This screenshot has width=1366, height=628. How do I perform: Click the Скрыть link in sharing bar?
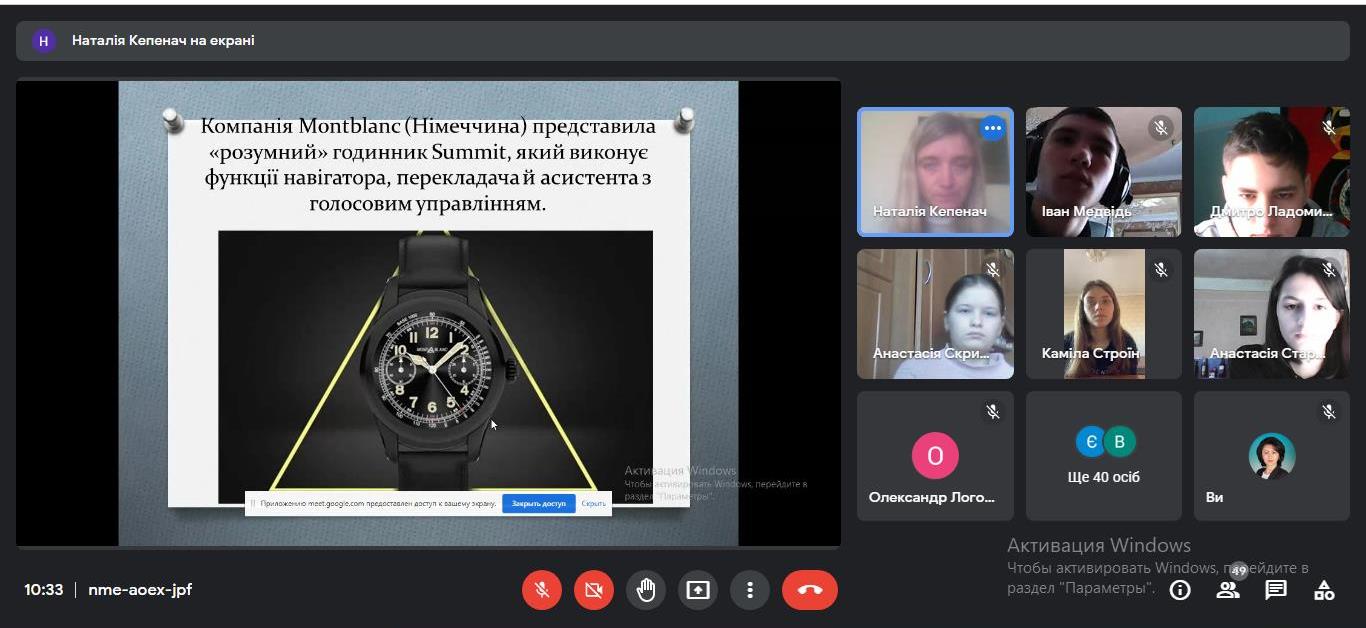(594, 503)
